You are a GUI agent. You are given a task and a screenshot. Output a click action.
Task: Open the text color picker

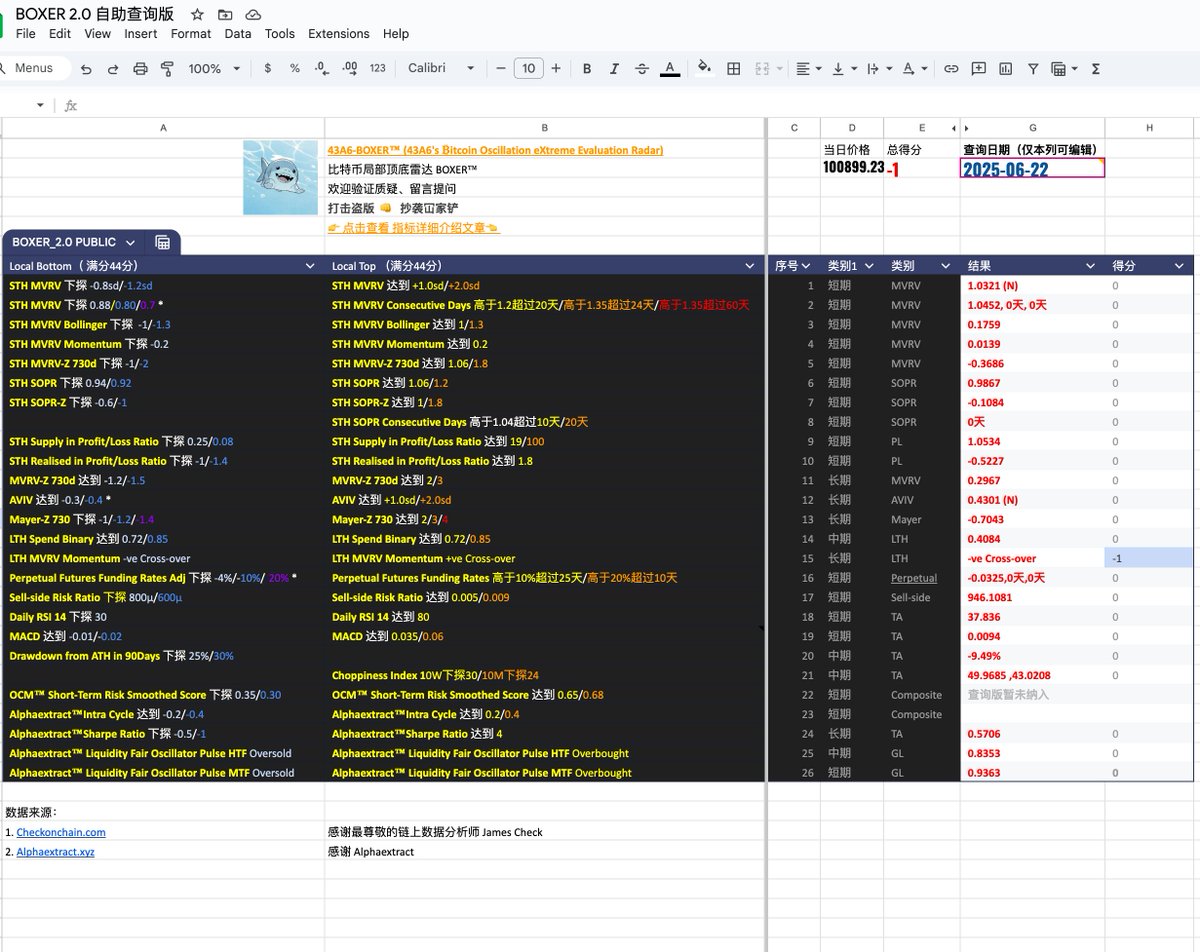pyautogui.click(x=670, y=69)
